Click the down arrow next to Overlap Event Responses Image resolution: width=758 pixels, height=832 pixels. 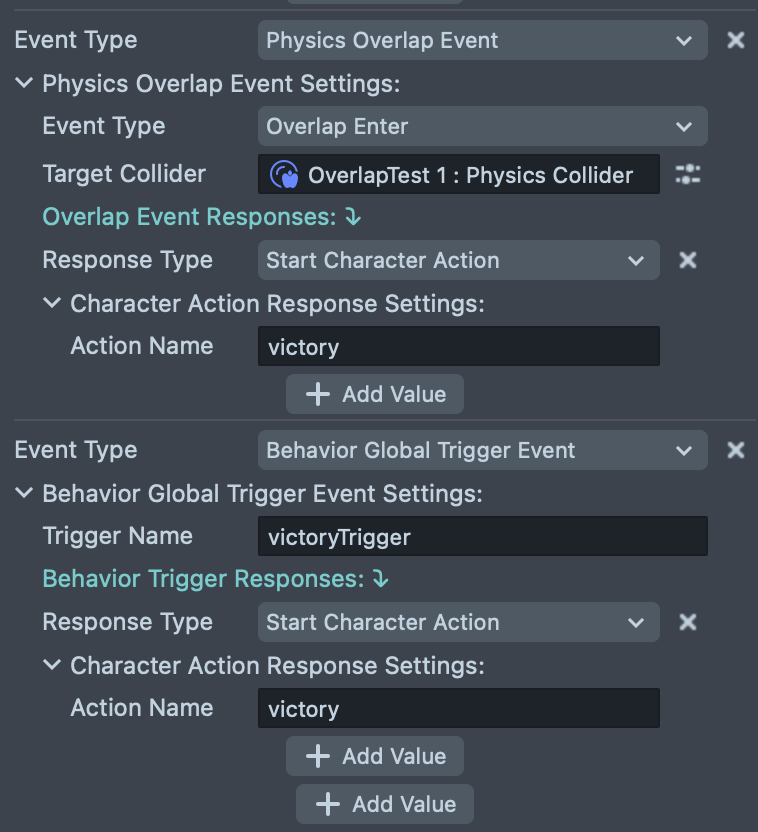coord(352,217)
